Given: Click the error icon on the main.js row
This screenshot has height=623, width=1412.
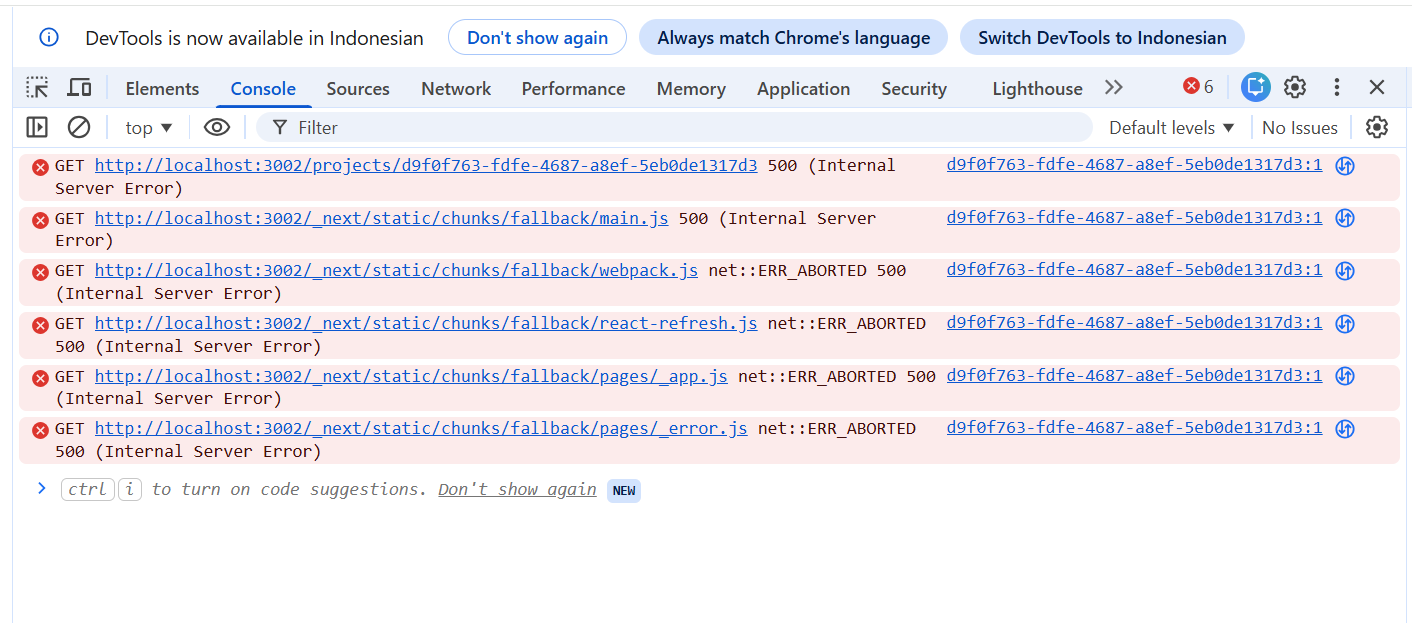Looking at the screenshot, I should [40, 220].
